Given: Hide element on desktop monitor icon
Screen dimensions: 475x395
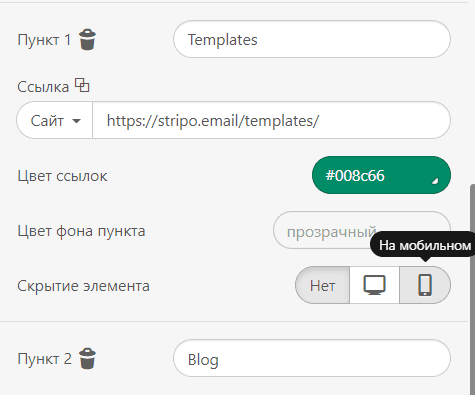Looking at the screenshot, I should pyautogui.click(x=374, y=285).
